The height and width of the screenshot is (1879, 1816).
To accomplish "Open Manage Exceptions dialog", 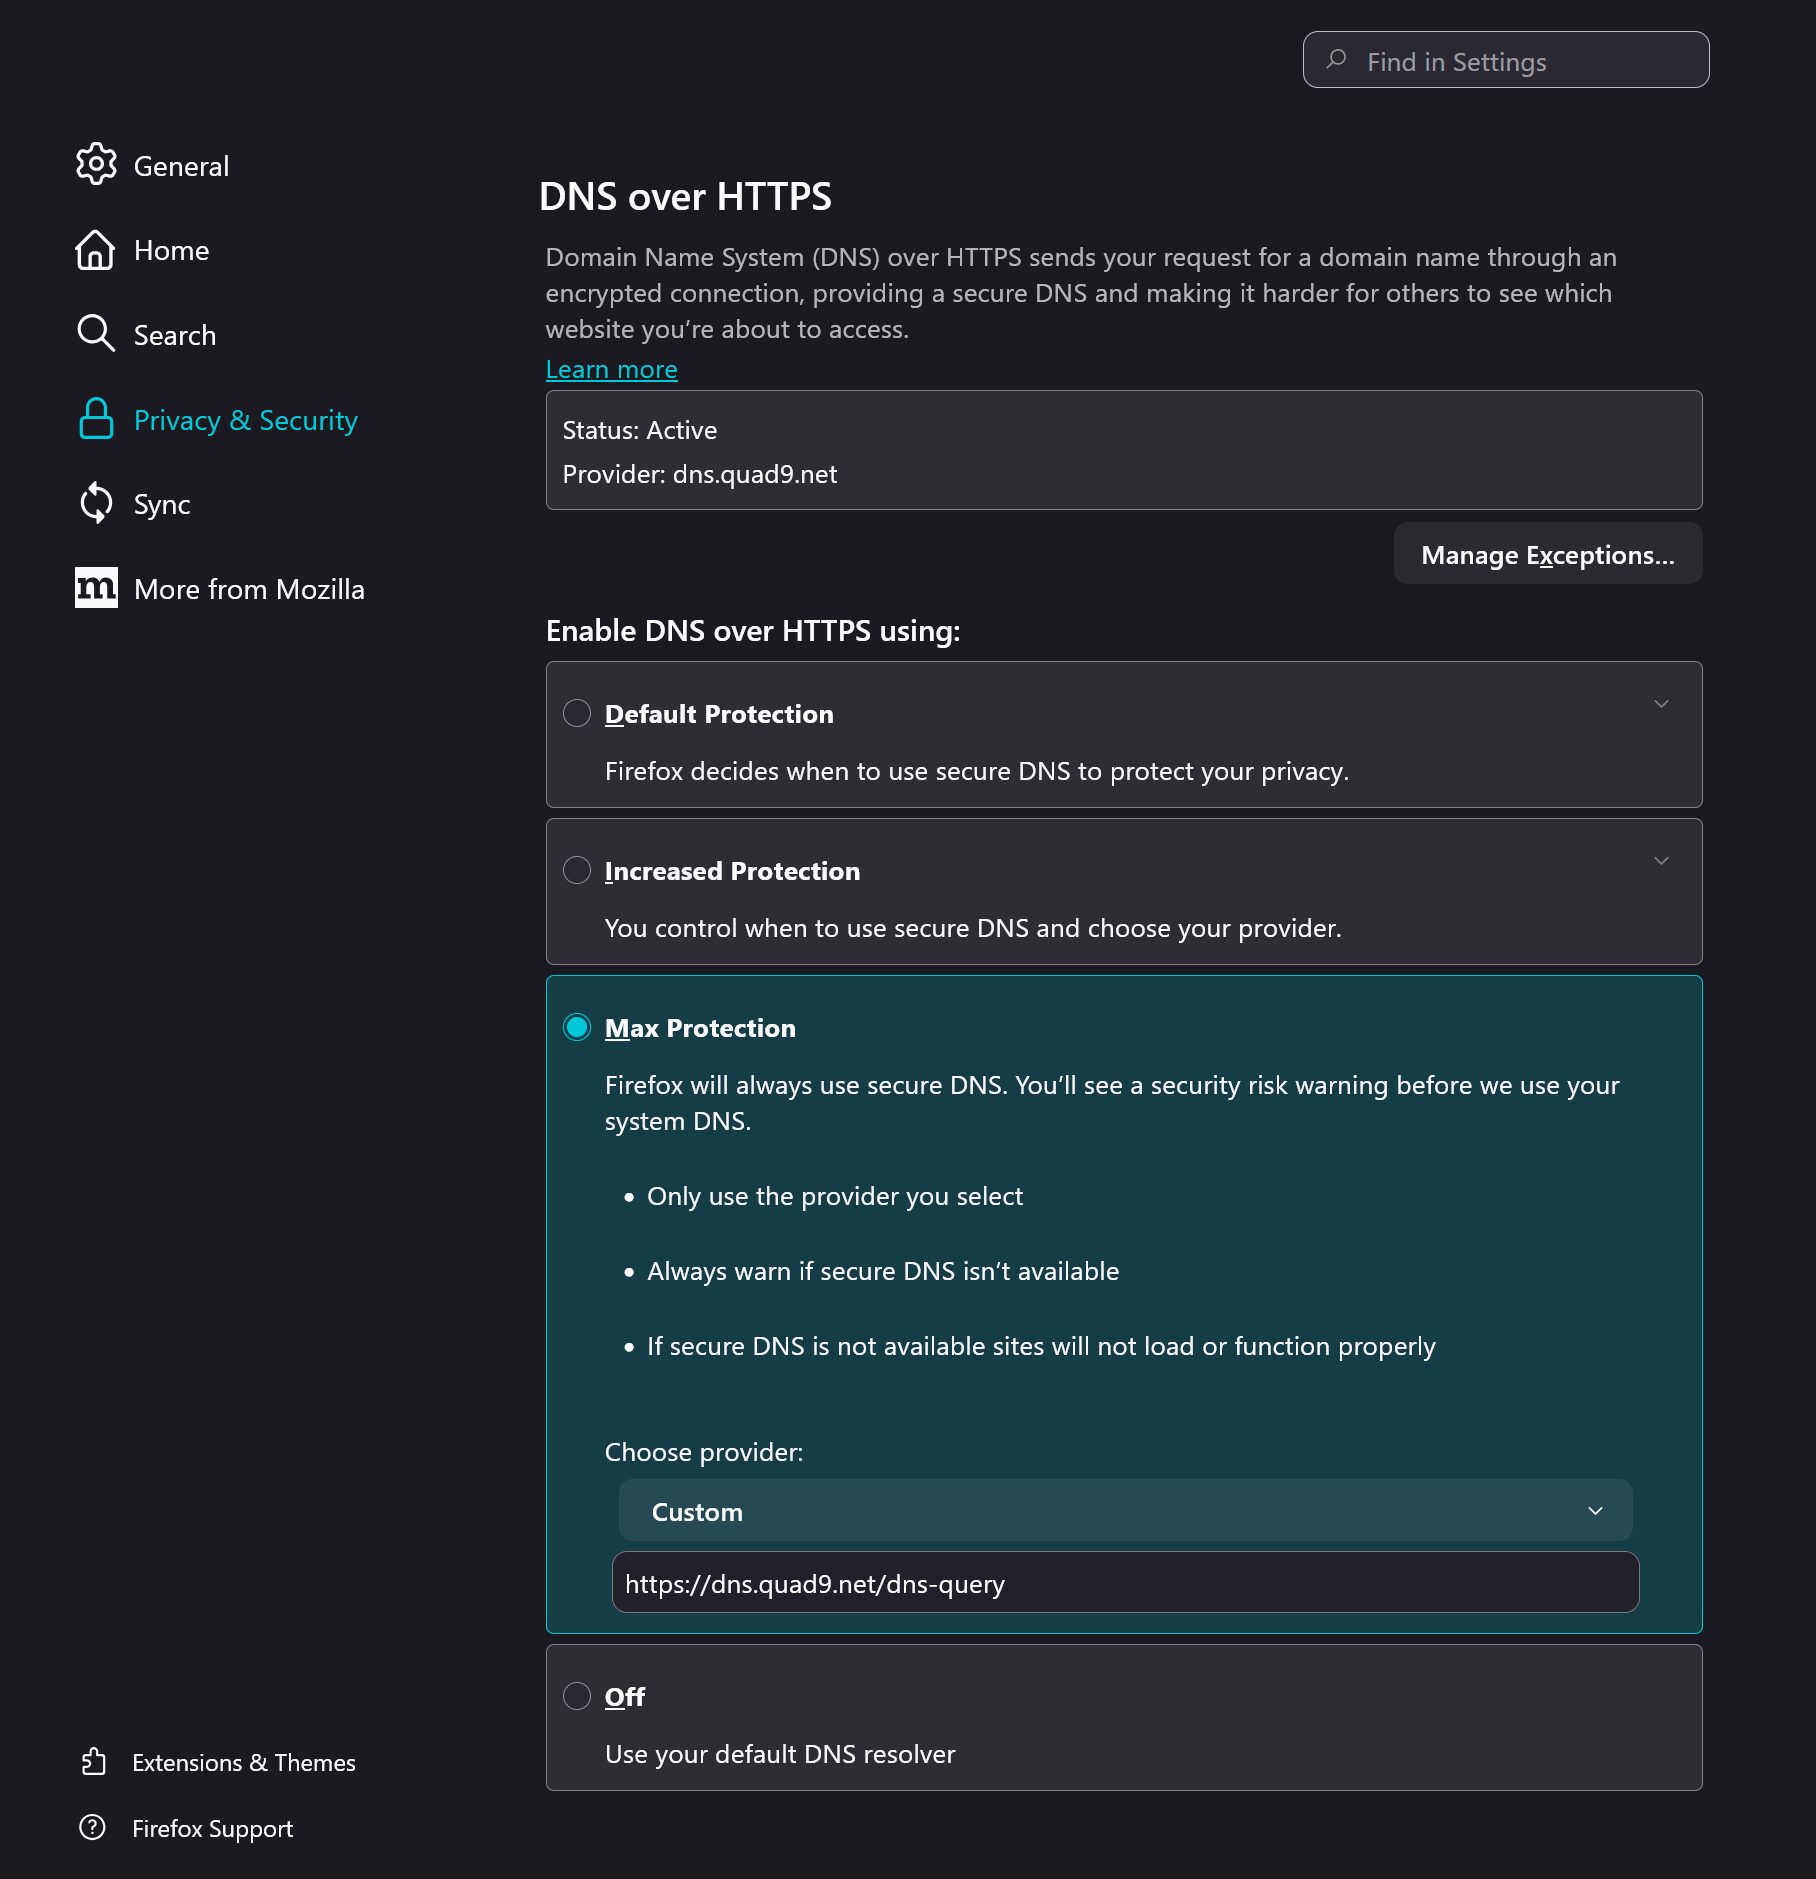I will click(1547, 553).
